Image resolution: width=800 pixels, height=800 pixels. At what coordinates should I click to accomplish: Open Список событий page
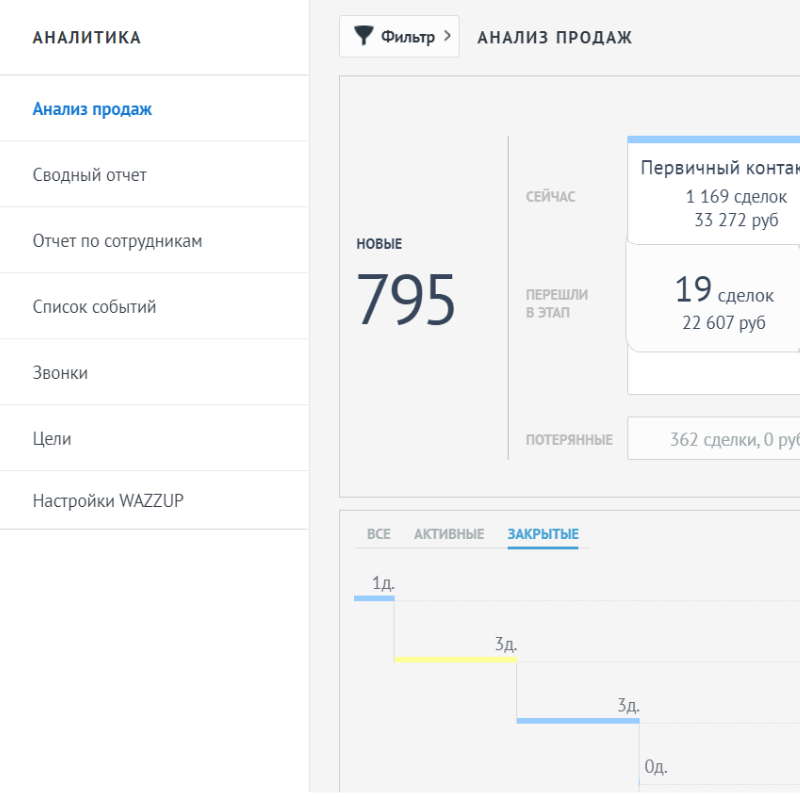tap(94, 307)
